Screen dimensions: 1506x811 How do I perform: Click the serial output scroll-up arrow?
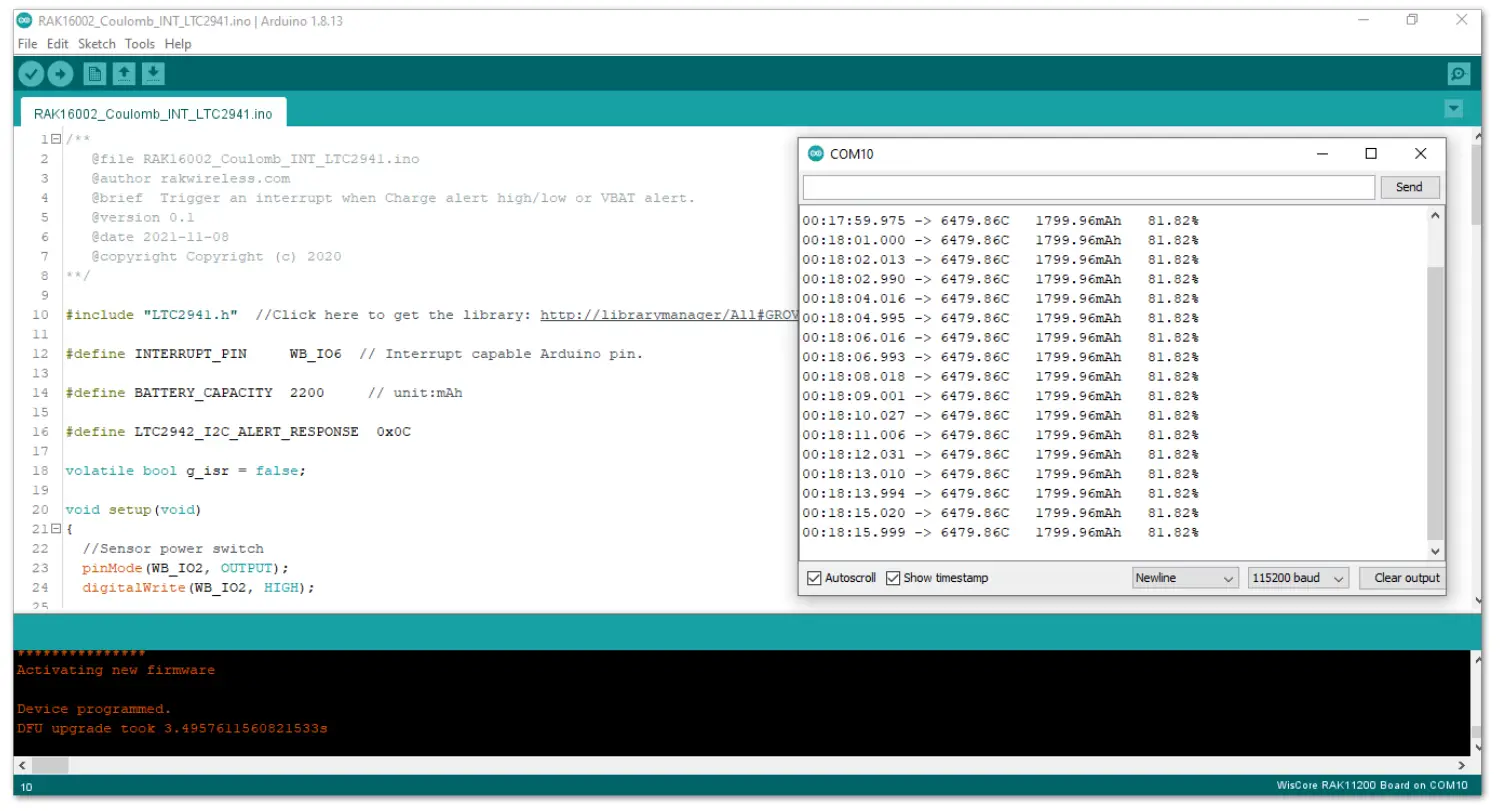(x=1436, y=215)
